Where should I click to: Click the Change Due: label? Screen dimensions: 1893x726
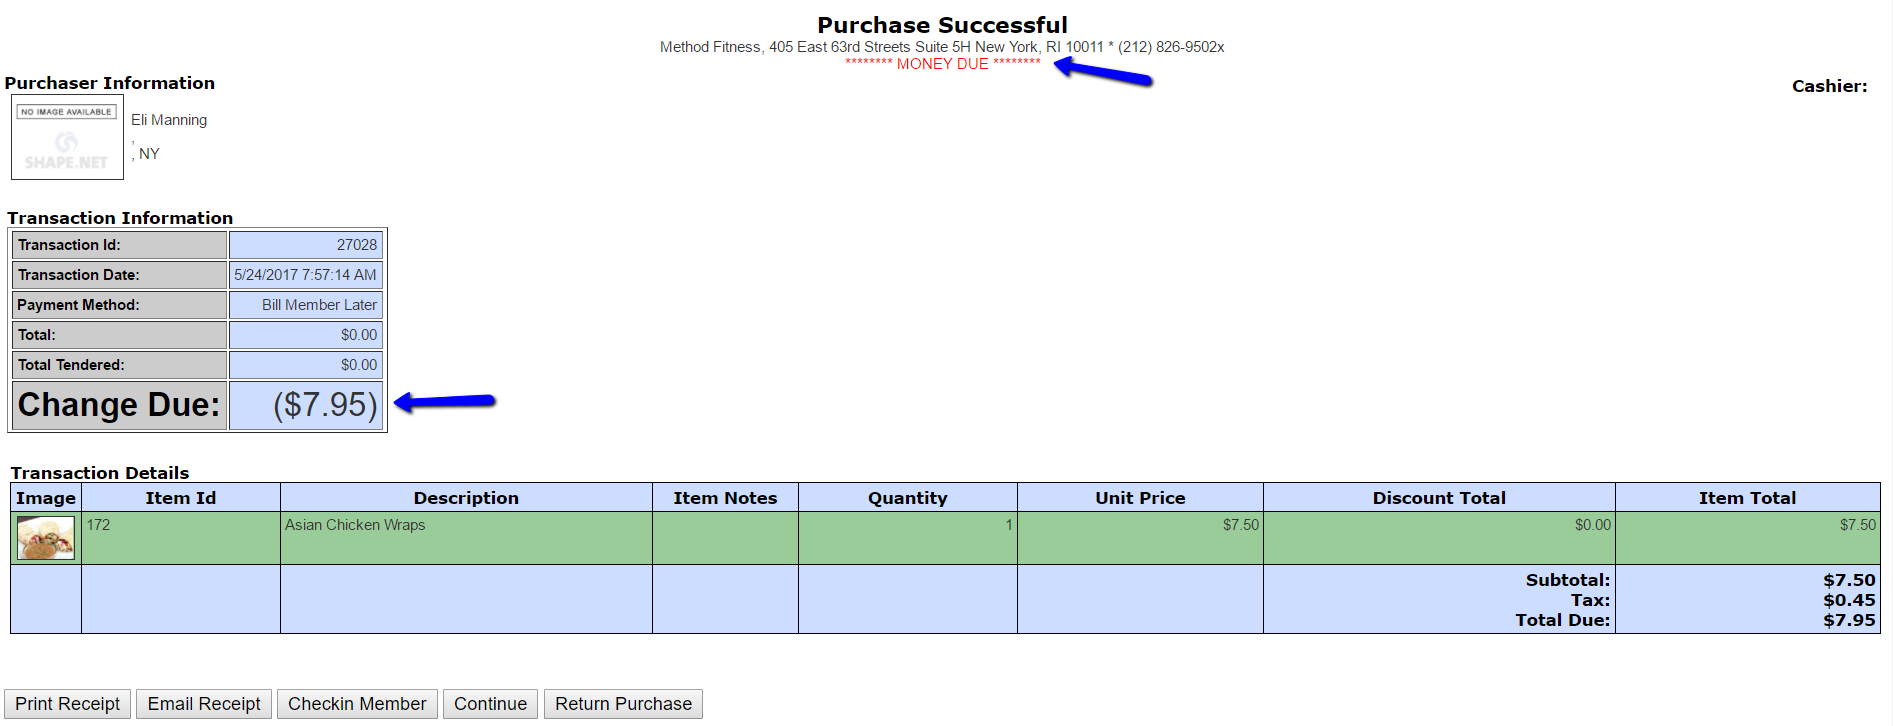click(119, 405)
